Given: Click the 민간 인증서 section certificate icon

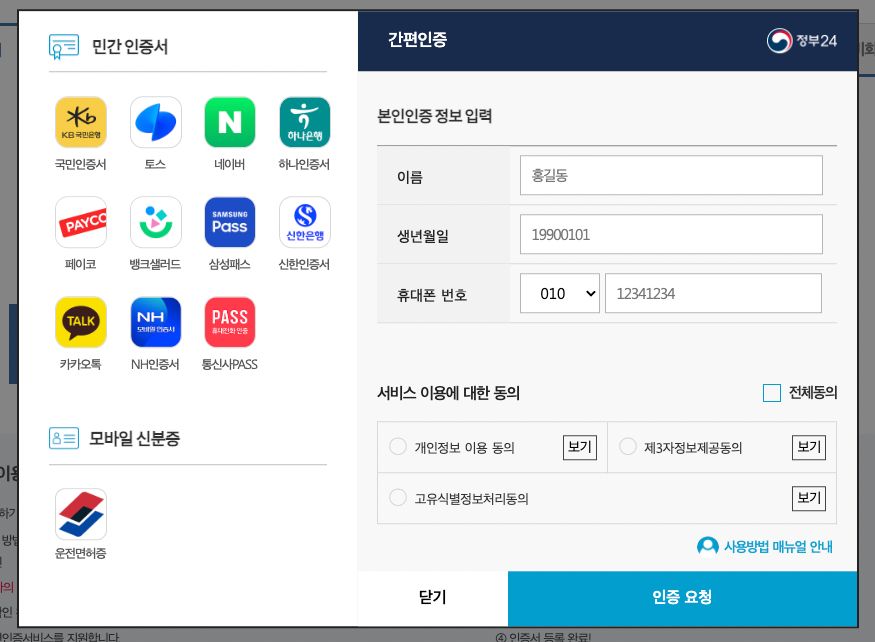Looking at the screenshot, I should (64, 46).
